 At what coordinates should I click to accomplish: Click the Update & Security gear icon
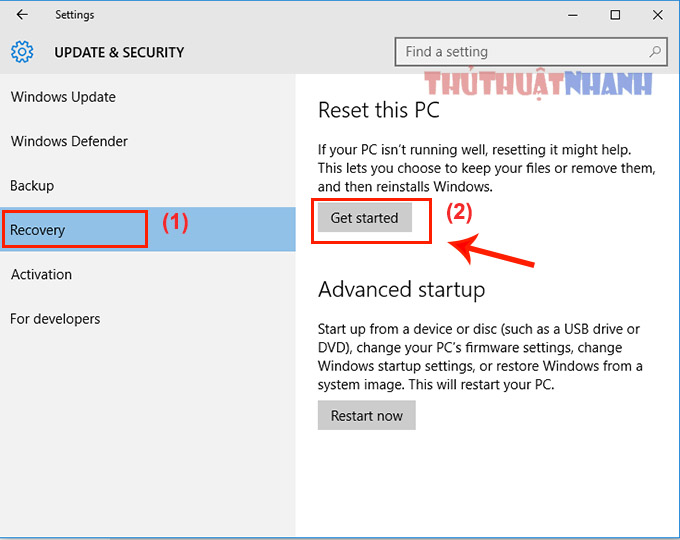coord(22,52)
